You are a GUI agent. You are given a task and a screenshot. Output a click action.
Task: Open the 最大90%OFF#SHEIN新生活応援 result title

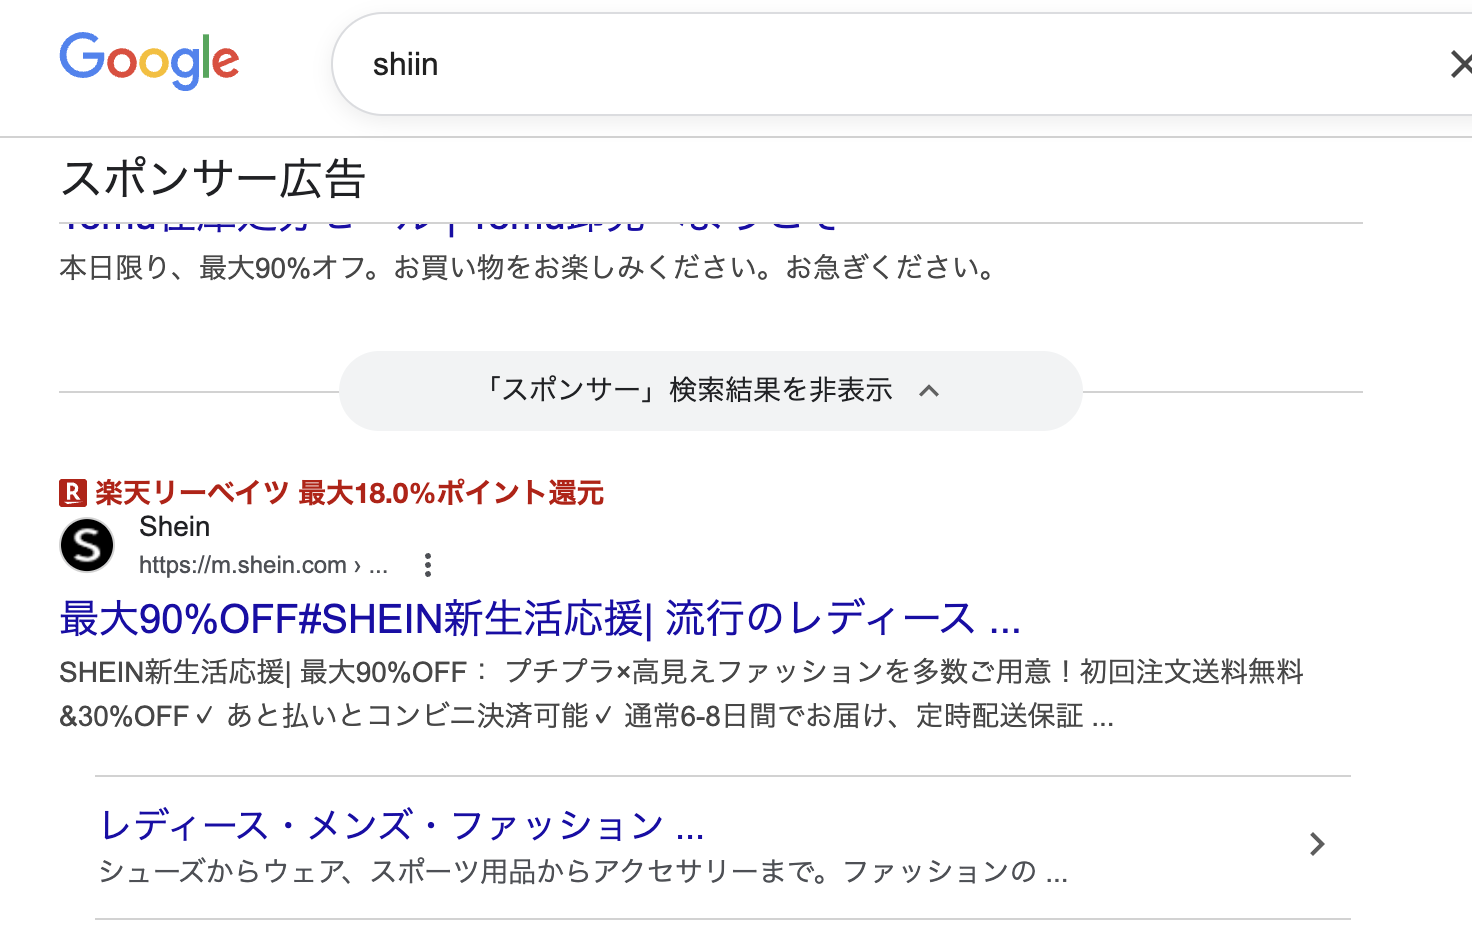point(540,619)
